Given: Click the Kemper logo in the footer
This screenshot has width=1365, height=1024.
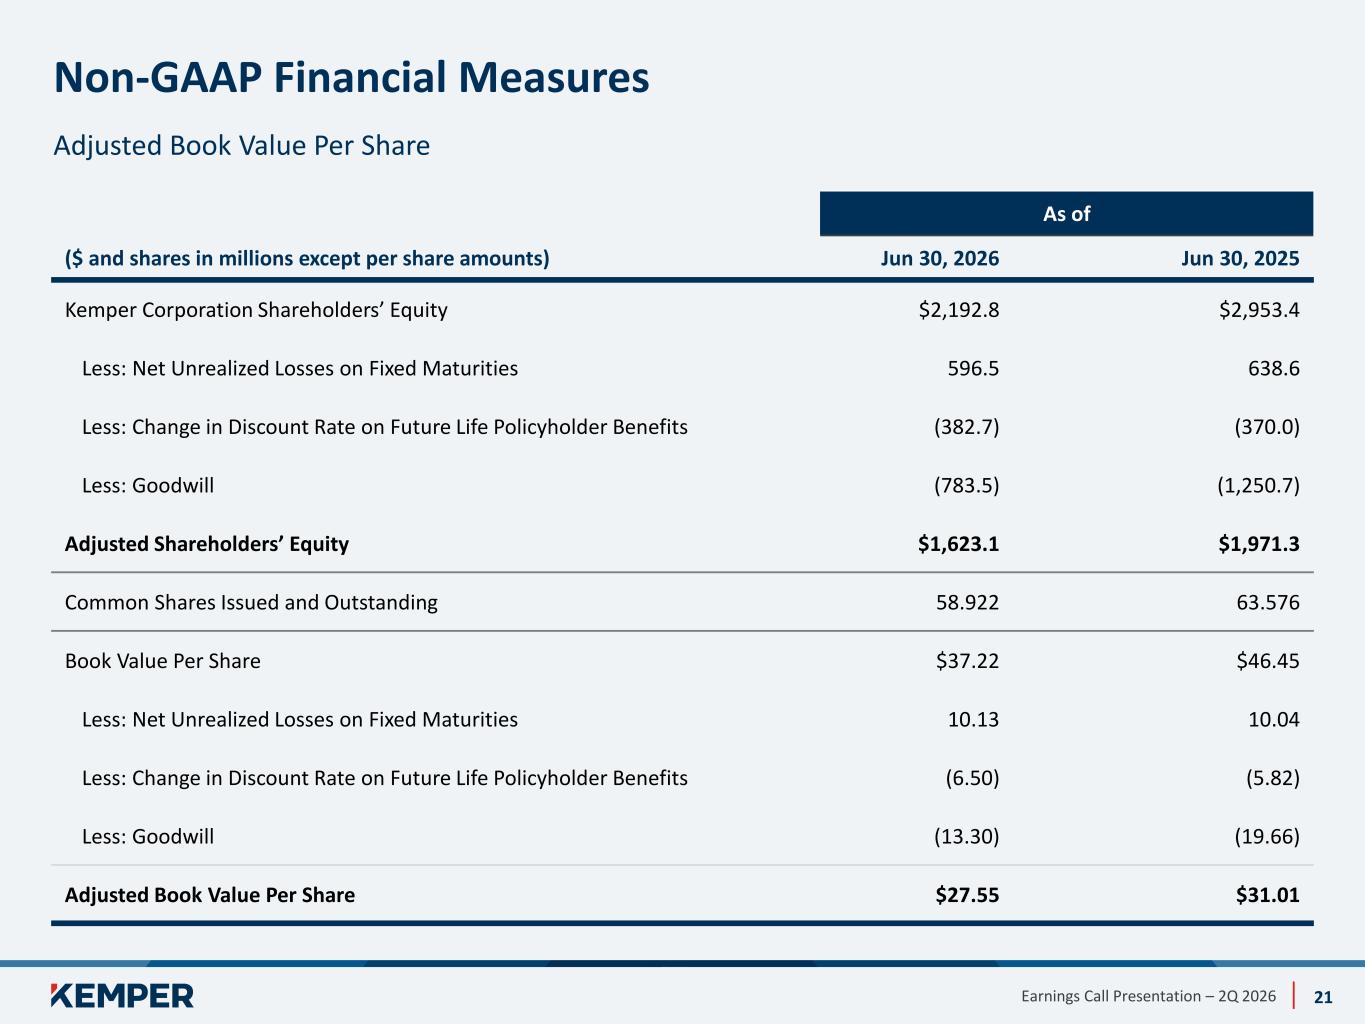Looking at the screenshot, I should tap(122, 995).
